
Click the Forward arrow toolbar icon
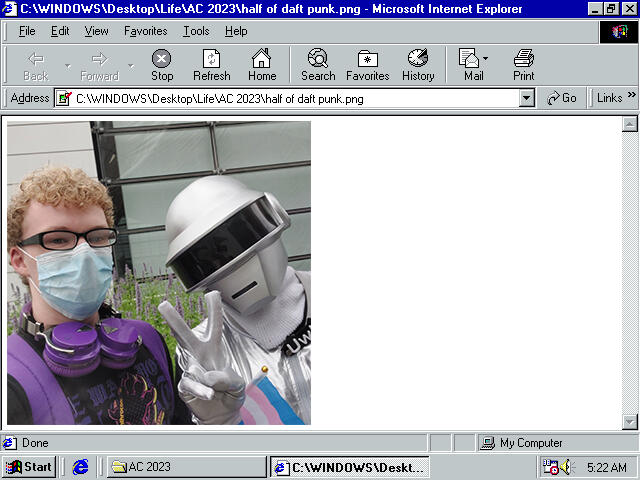pos(99,59)
